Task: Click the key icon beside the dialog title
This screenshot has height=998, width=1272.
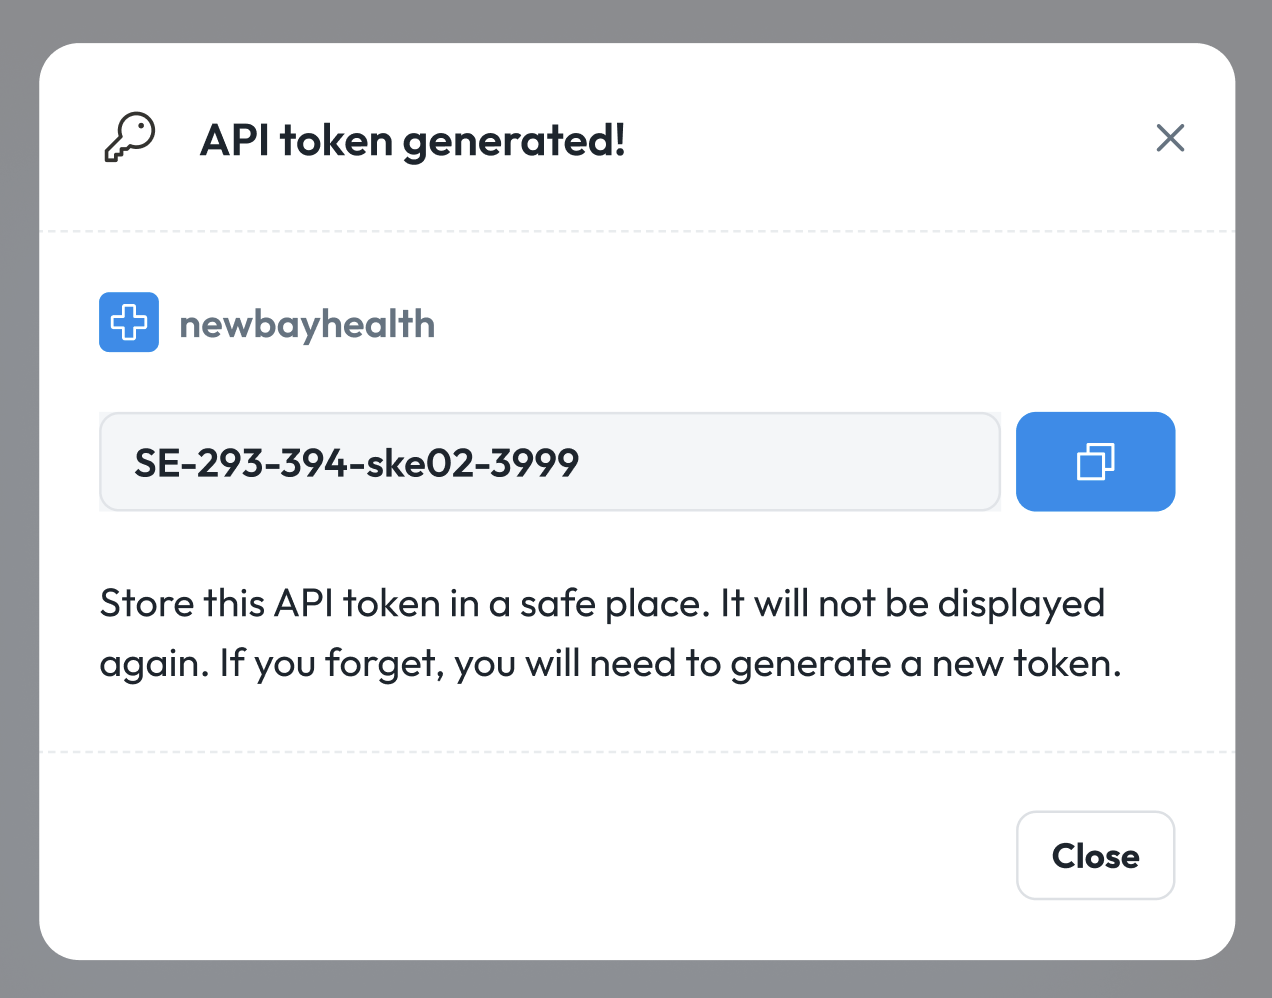Action: 129,137
